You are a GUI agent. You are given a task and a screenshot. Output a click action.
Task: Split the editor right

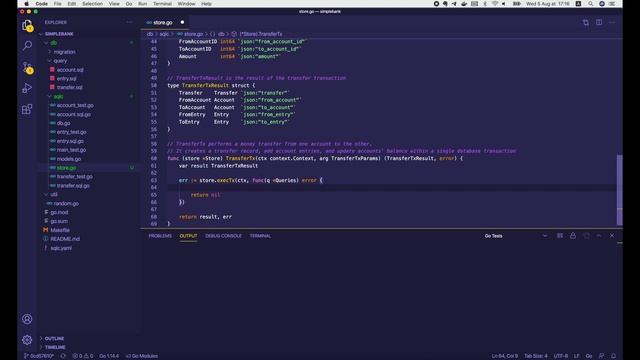click(x=599, y=22)
